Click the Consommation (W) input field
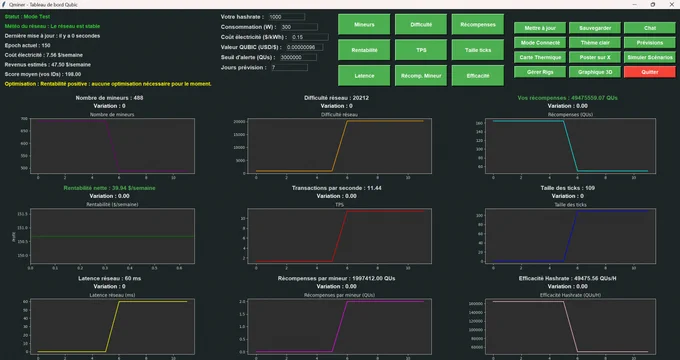The height and width of the screenshot is (360, 680). click(x=299, y=27)
